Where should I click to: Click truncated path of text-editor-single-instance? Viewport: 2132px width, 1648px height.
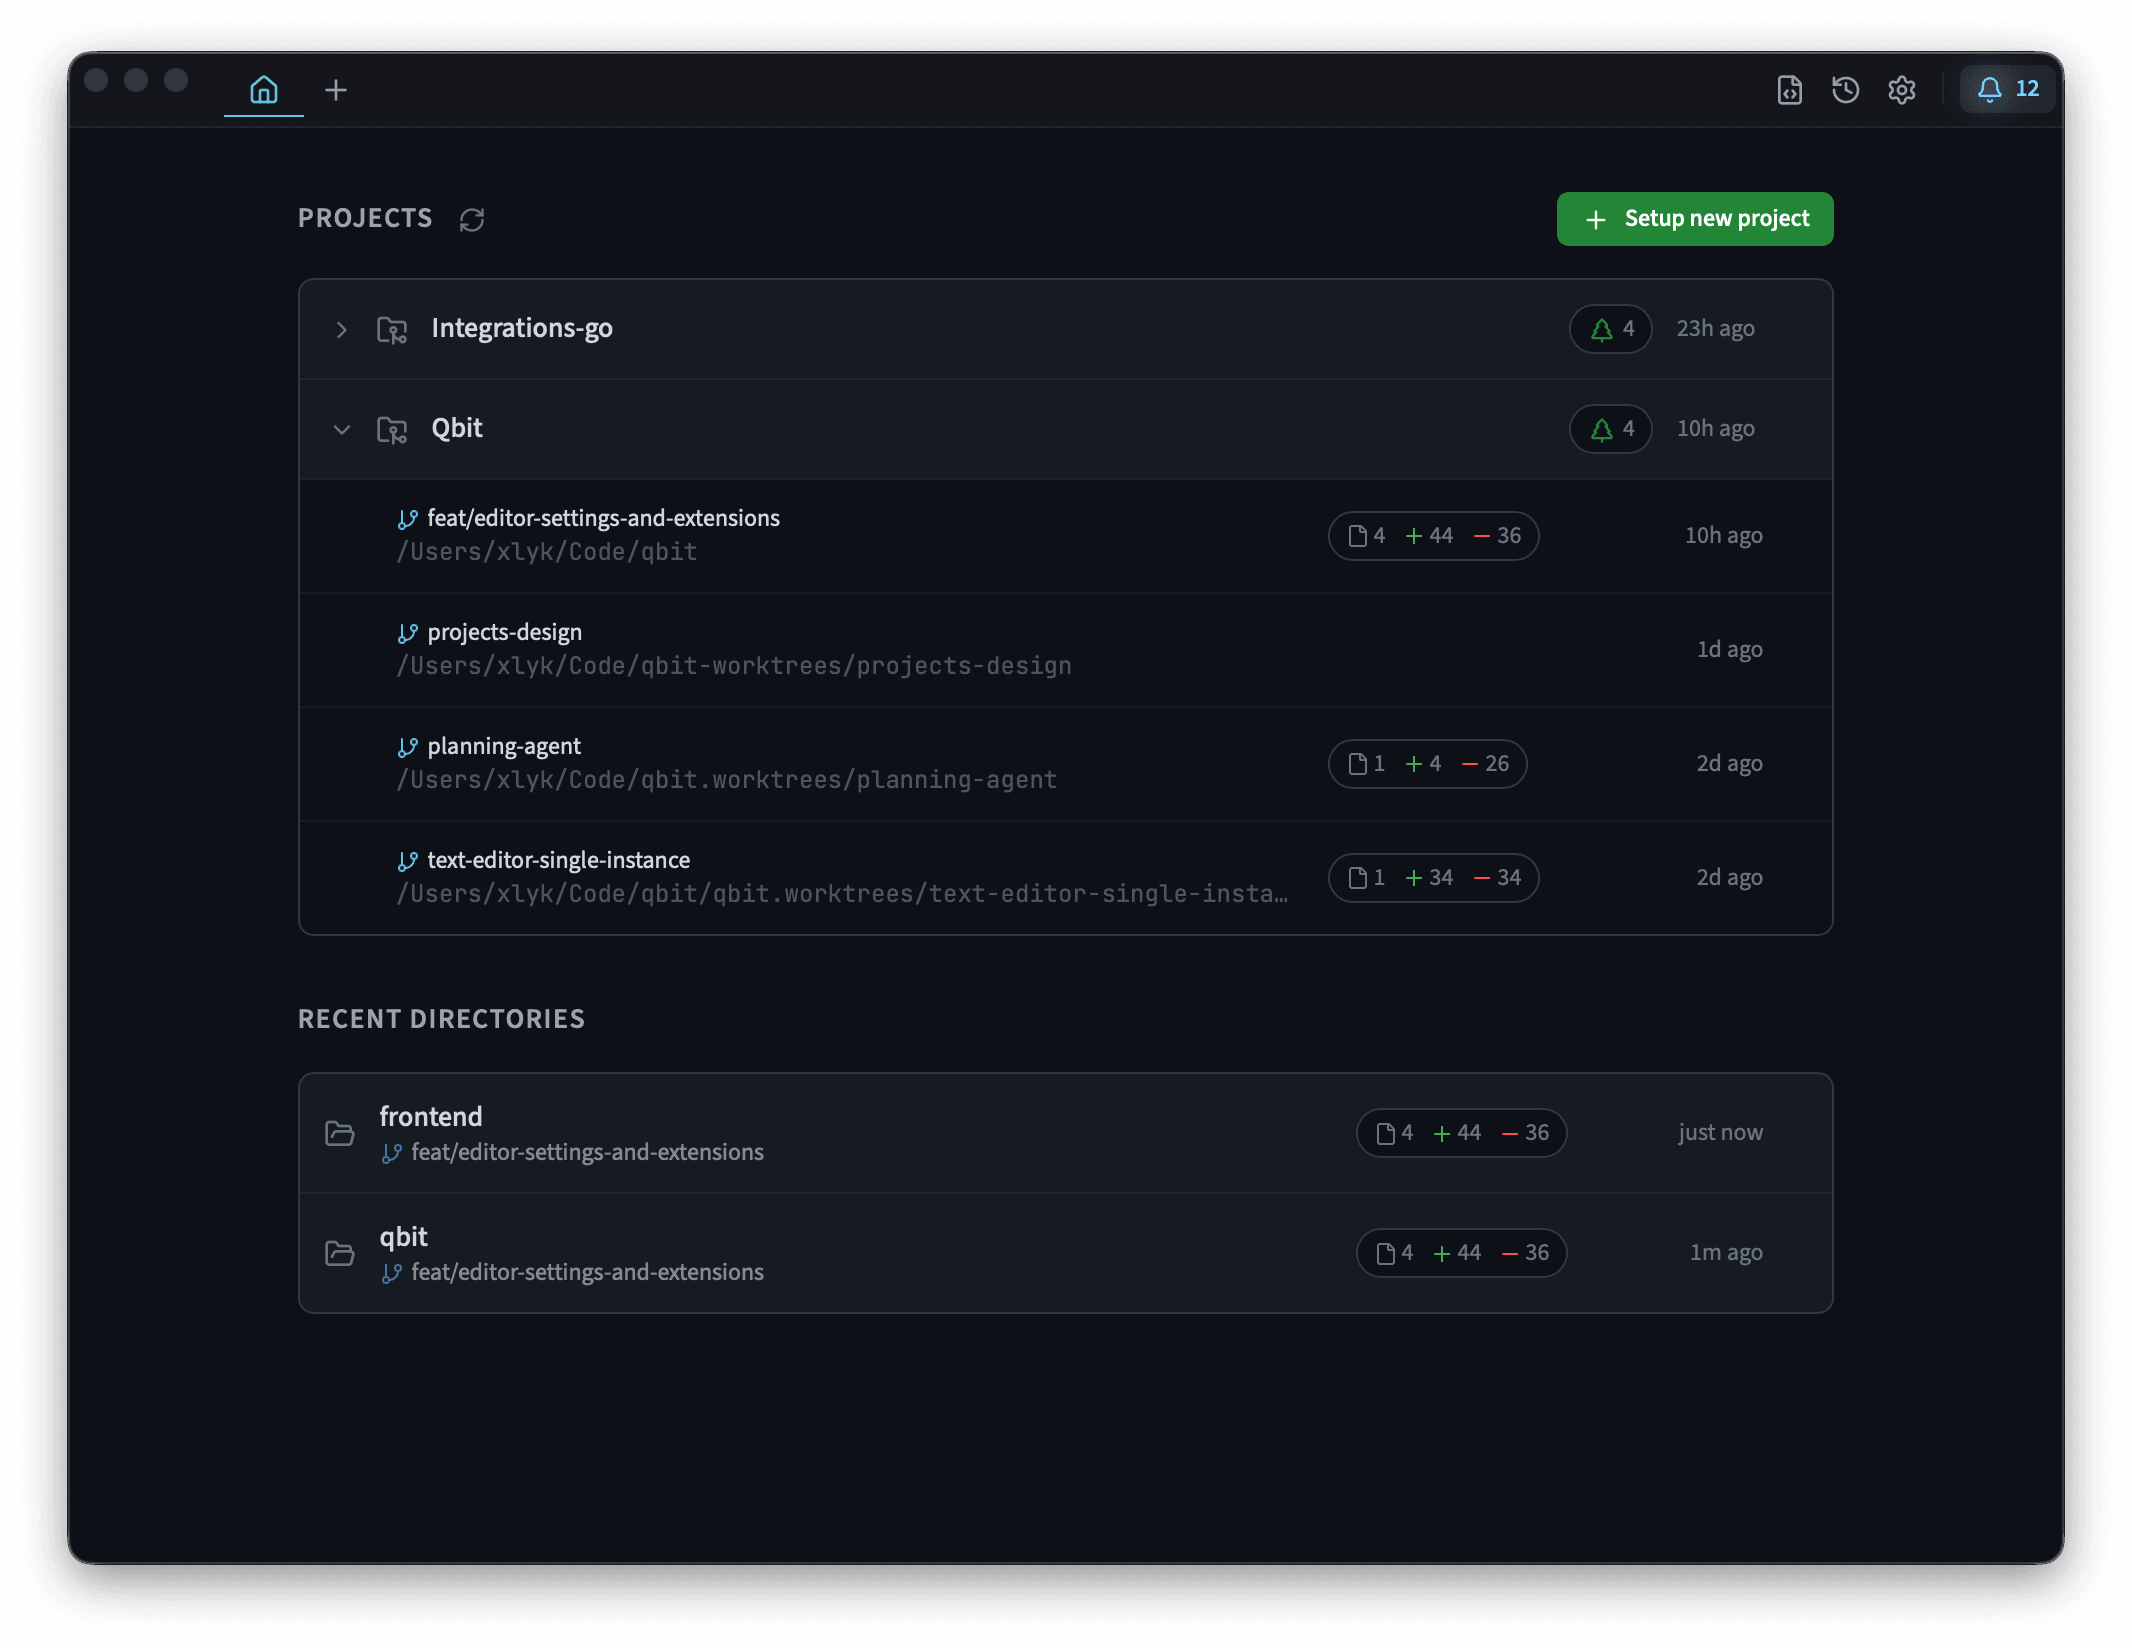tap(842, 894)
